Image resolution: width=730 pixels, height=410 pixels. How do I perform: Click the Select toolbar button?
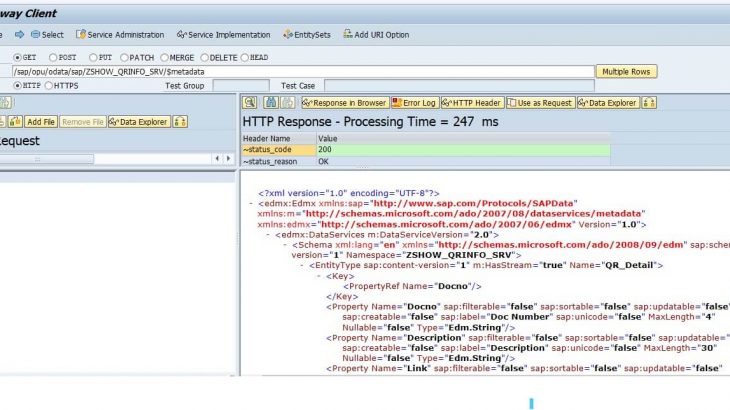point(47,34)
